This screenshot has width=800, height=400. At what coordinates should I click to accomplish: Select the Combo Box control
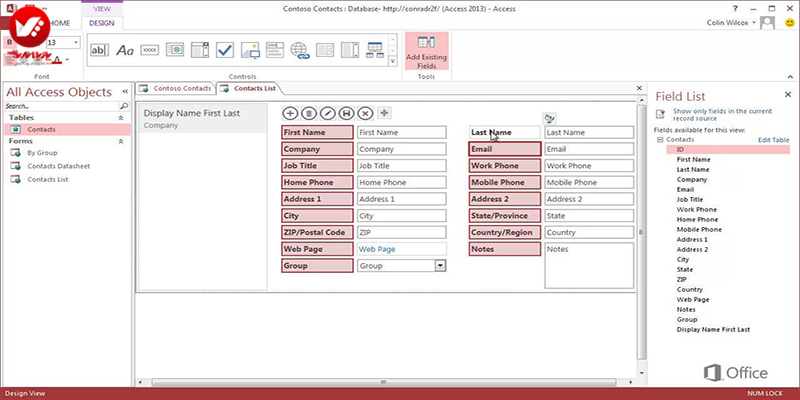(x=200, y=50)
